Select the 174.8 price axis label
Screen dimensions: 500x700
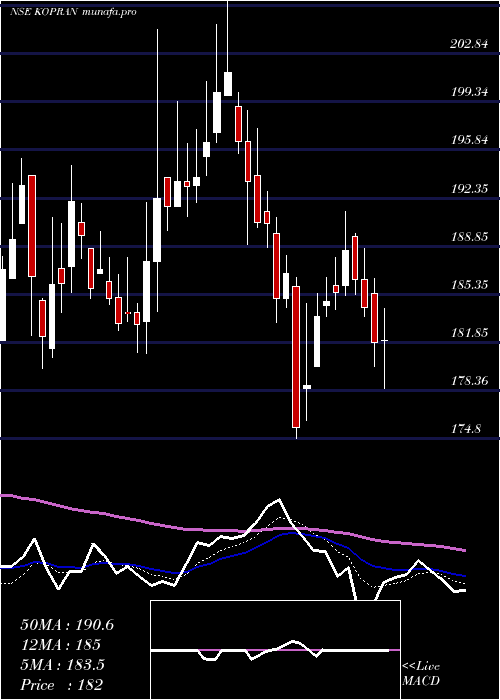coord(466,429)
